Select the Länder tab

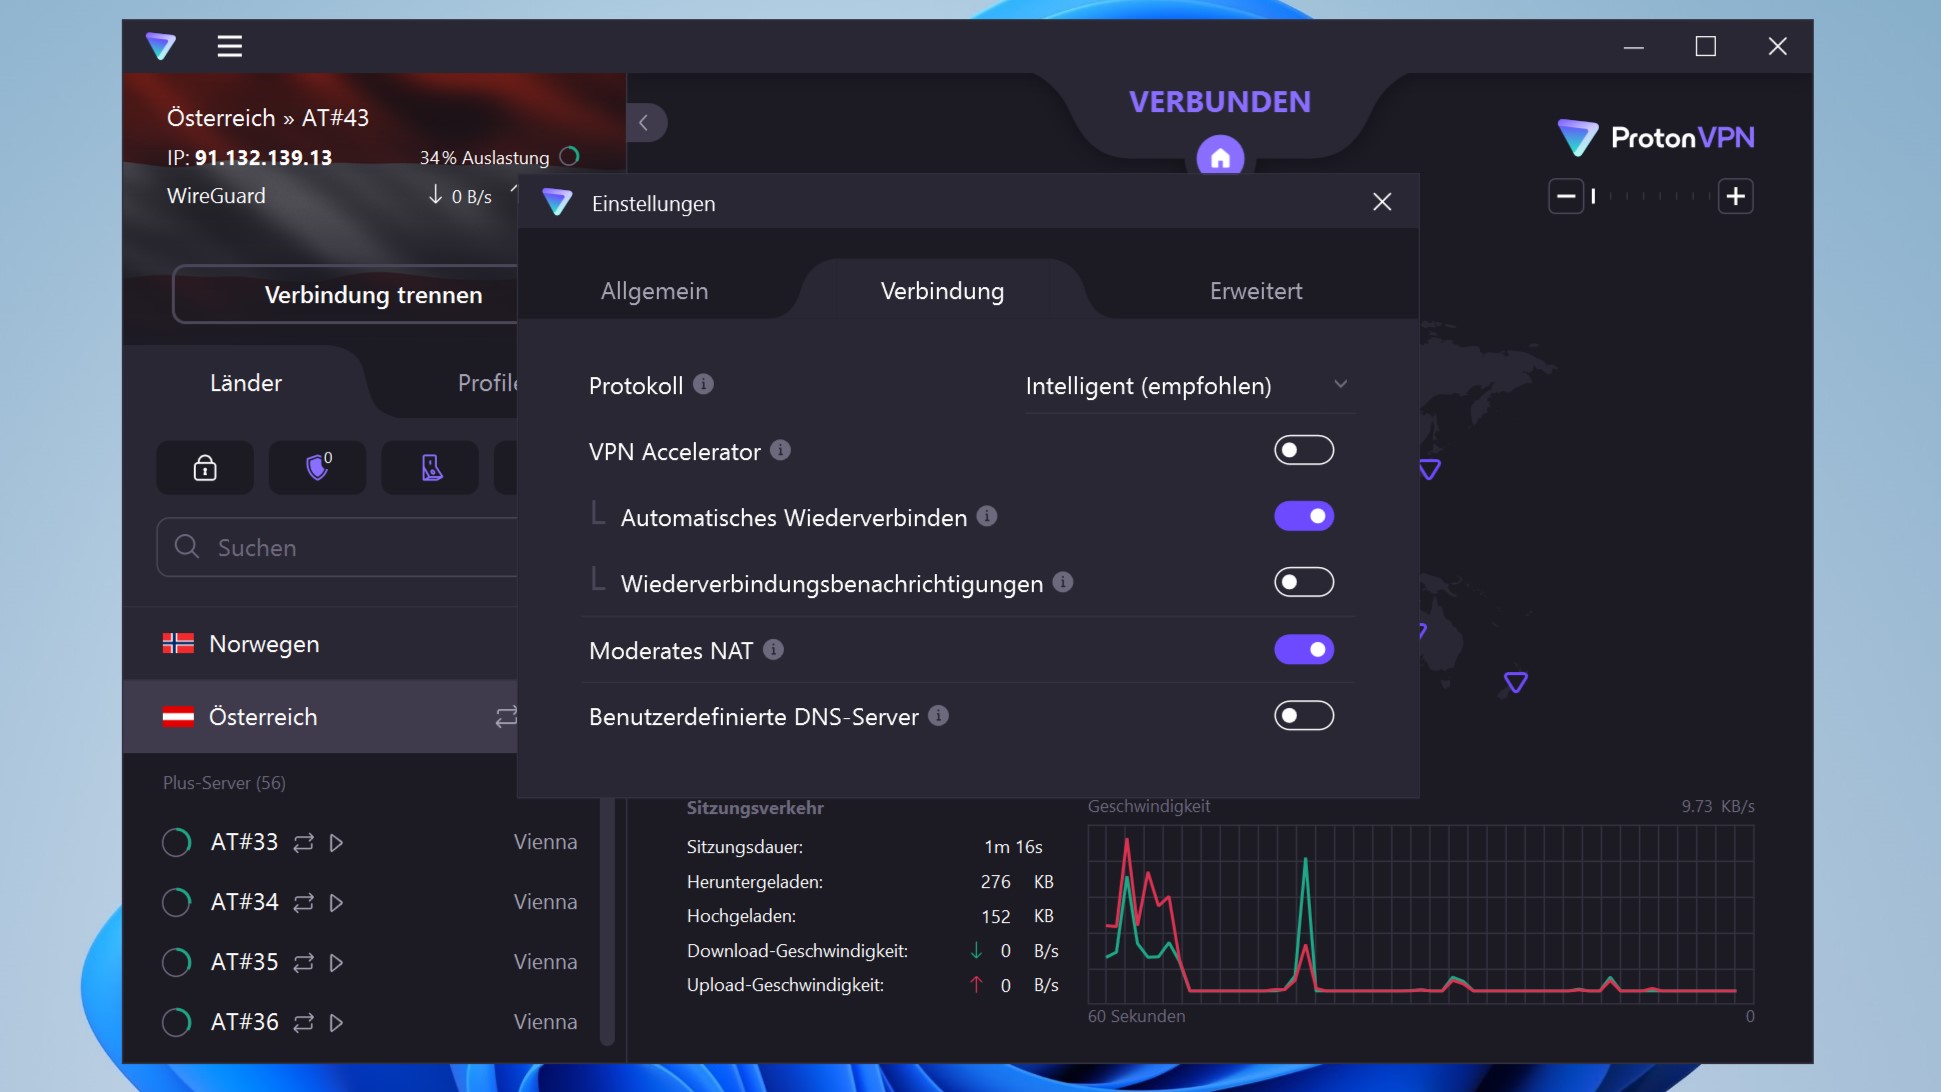click(246, 383)
